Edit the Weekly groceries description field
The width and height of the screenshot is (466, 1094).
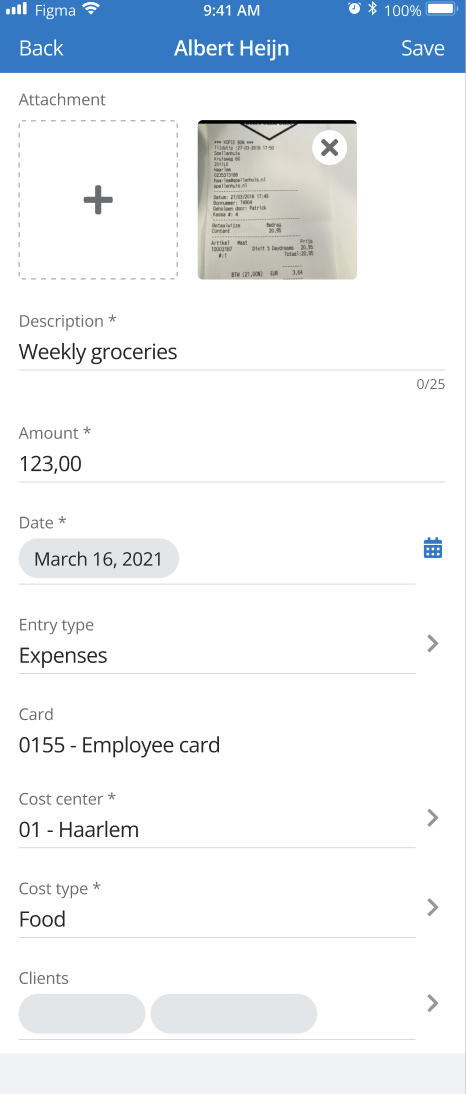coord(232,352)
